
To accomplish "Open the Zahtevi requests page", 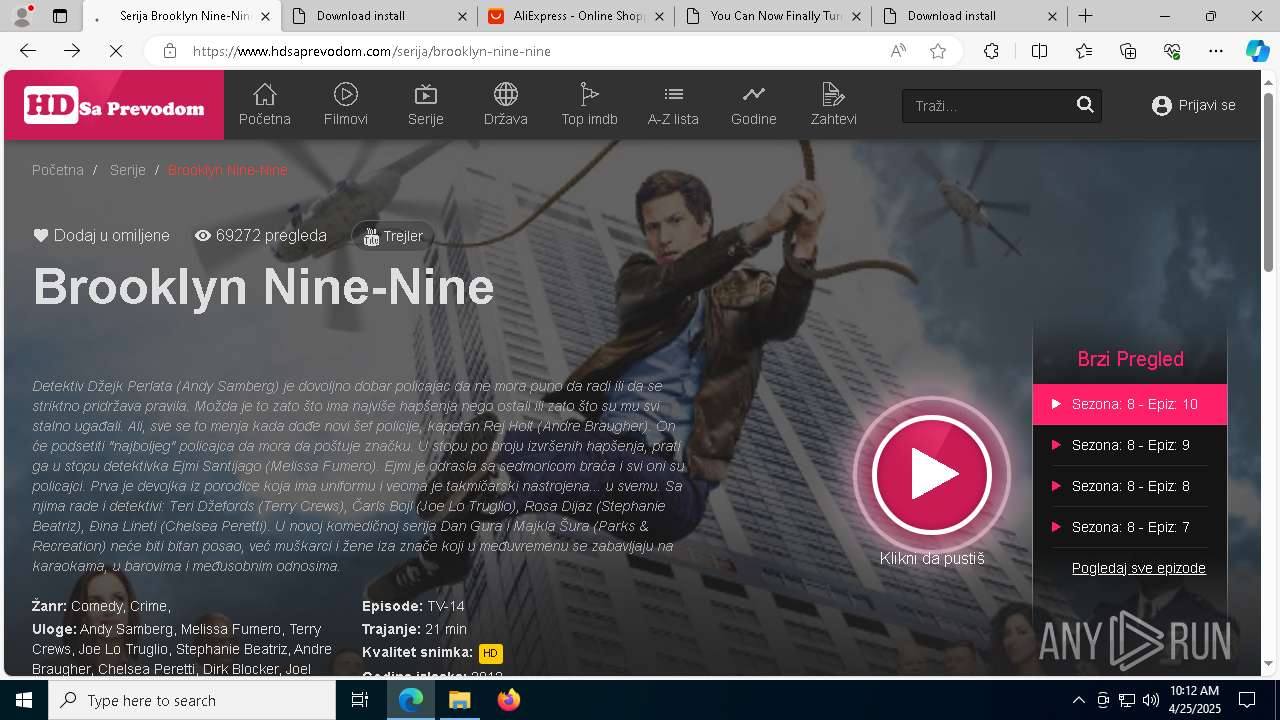I will [x=833, y=105].
